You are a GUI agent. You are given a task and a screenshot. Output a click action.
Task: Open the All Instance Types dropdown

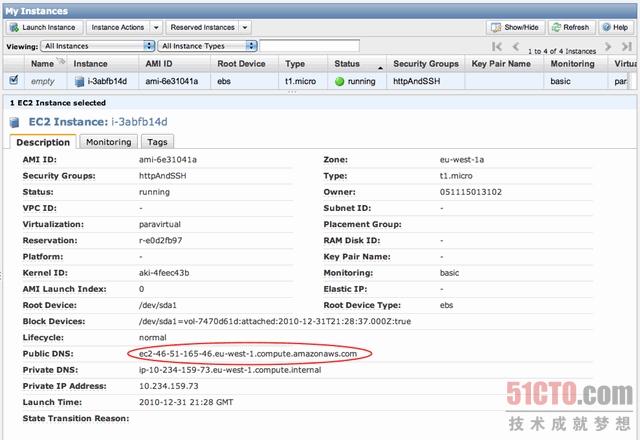[207, 46]
